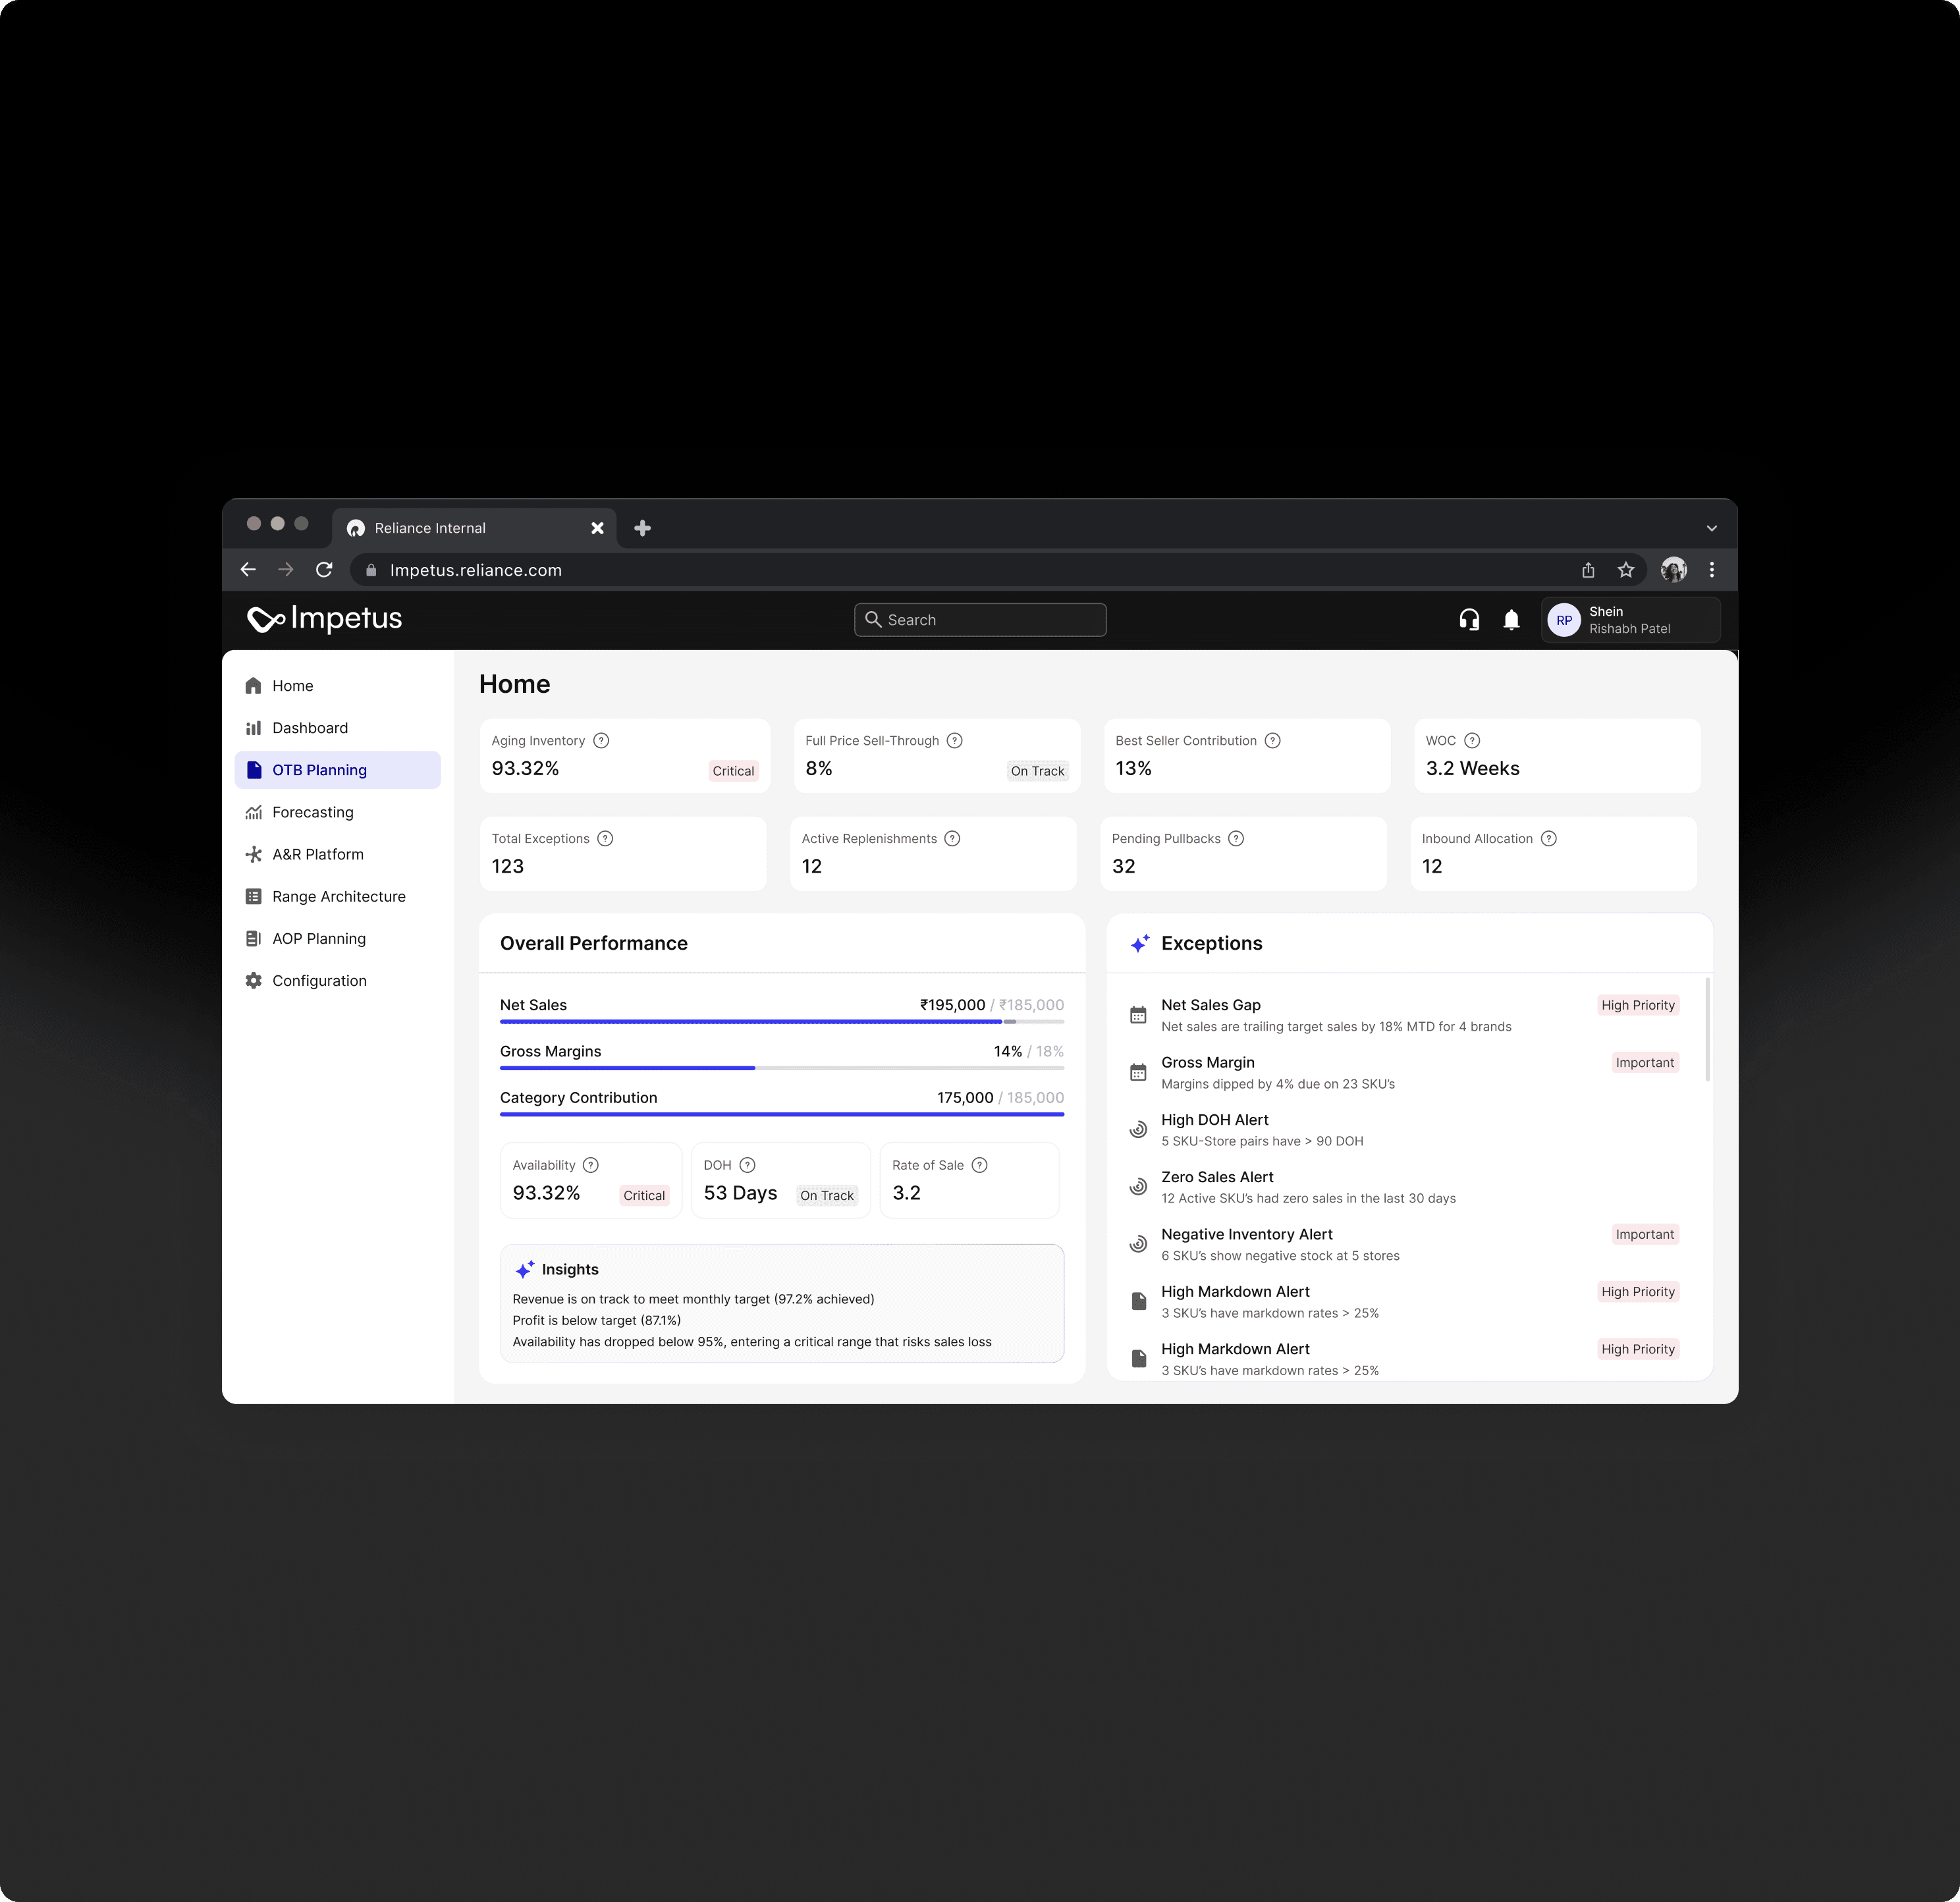Click the Gross Margins progress bar
This screenshot has width=1960, height=1902.
pos(781,1068)
